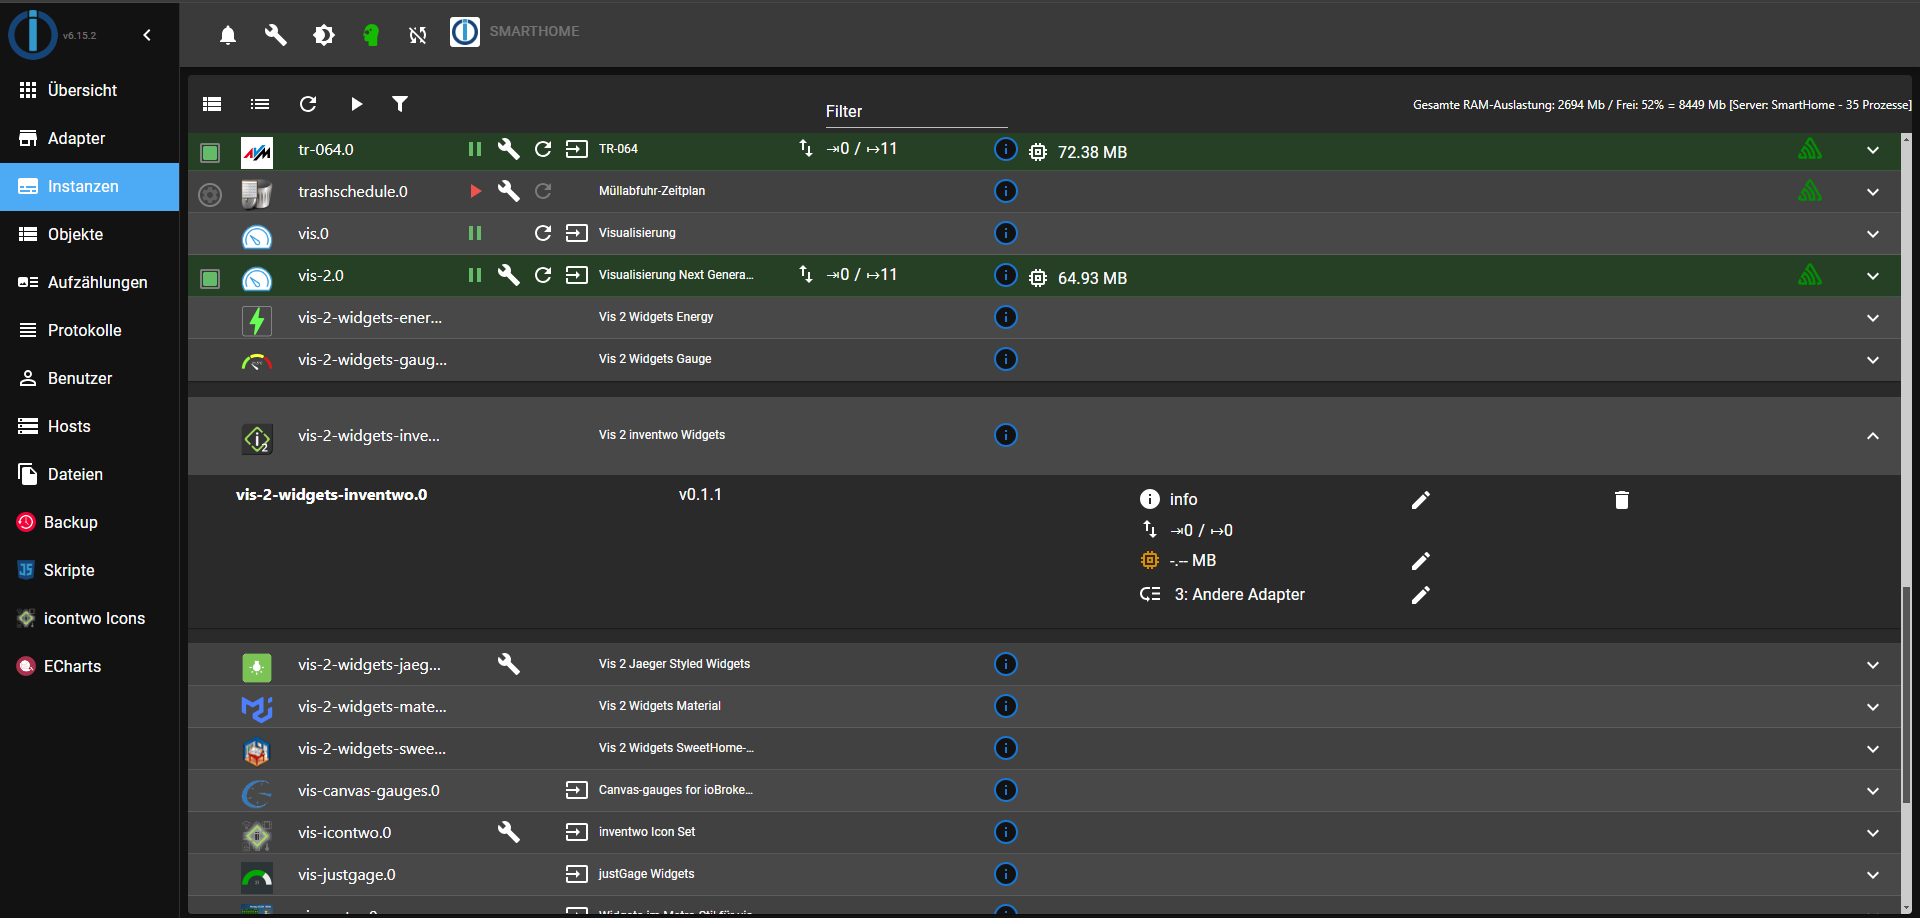Pause the vis.0 instance
The width and height of the screenshot is (1920, 918).
(475, 233)
